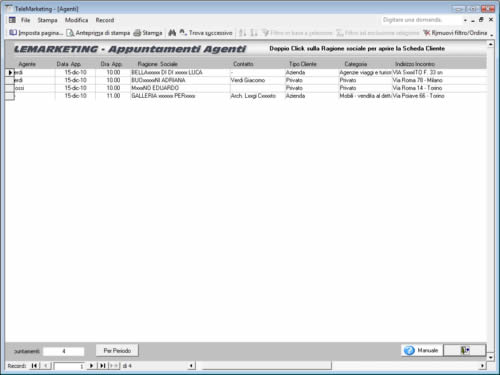Go to previous record navigation button

point(46,366)
